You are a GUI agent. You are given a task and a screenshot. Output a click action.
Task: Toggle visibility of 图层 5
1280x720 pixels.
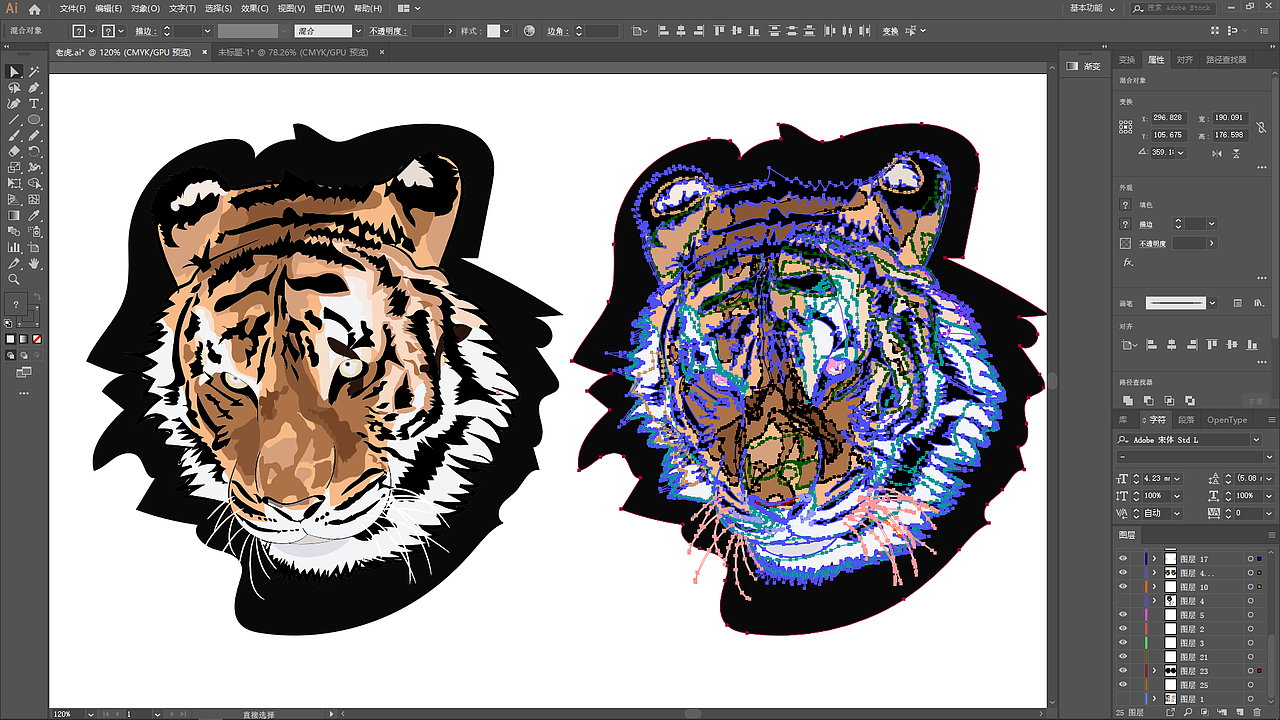pos(1122,615)
